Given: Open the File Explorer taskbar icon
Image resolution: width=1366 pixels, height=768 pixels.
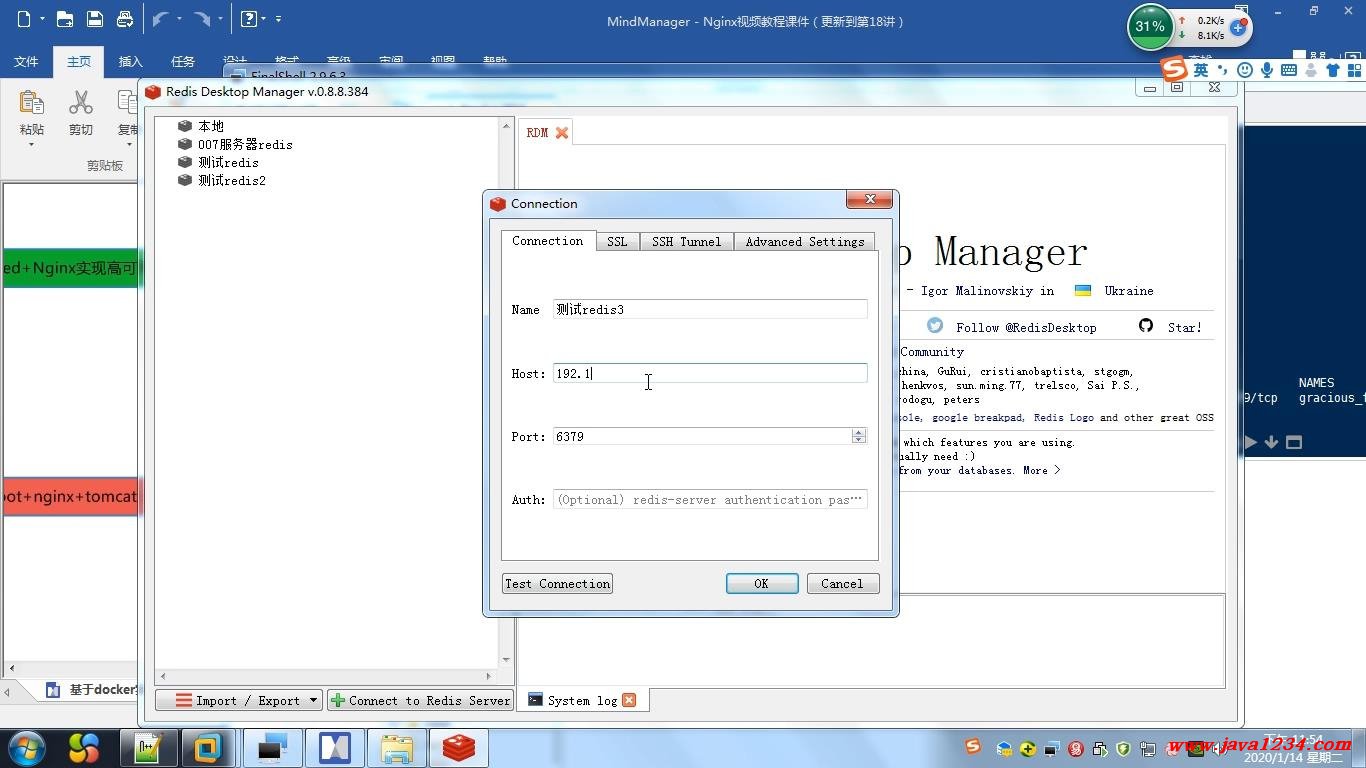Looking at the screenshot, I should tap(397, 747).
